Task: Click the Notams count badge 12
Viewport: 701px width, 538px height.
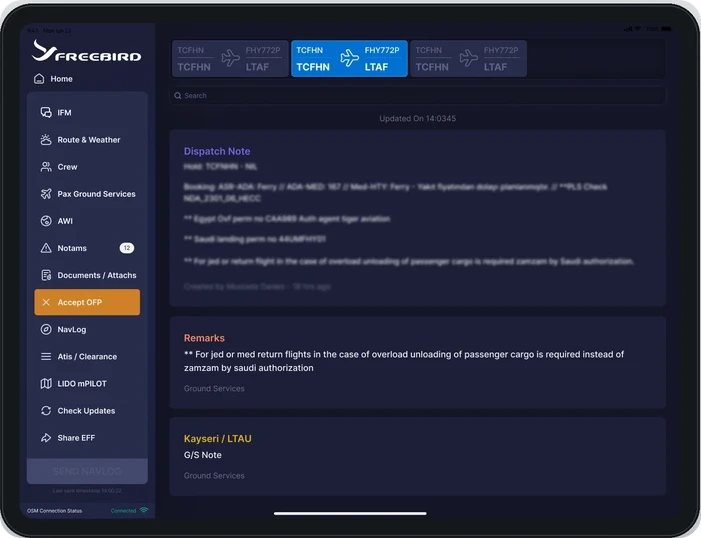Action: click(x=127, y=248)
